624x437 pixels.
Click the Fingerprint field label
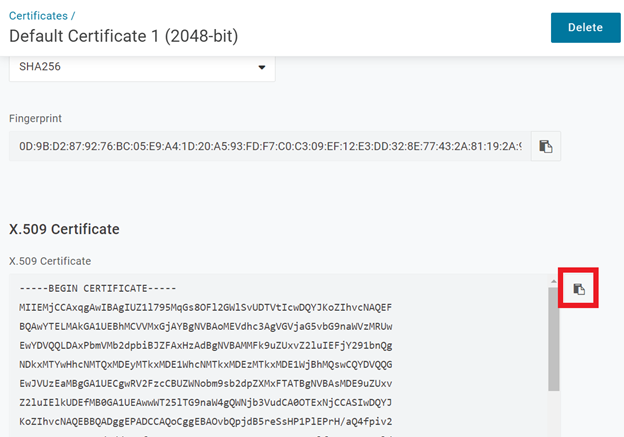pyautogui.click(x=36, y=118)
